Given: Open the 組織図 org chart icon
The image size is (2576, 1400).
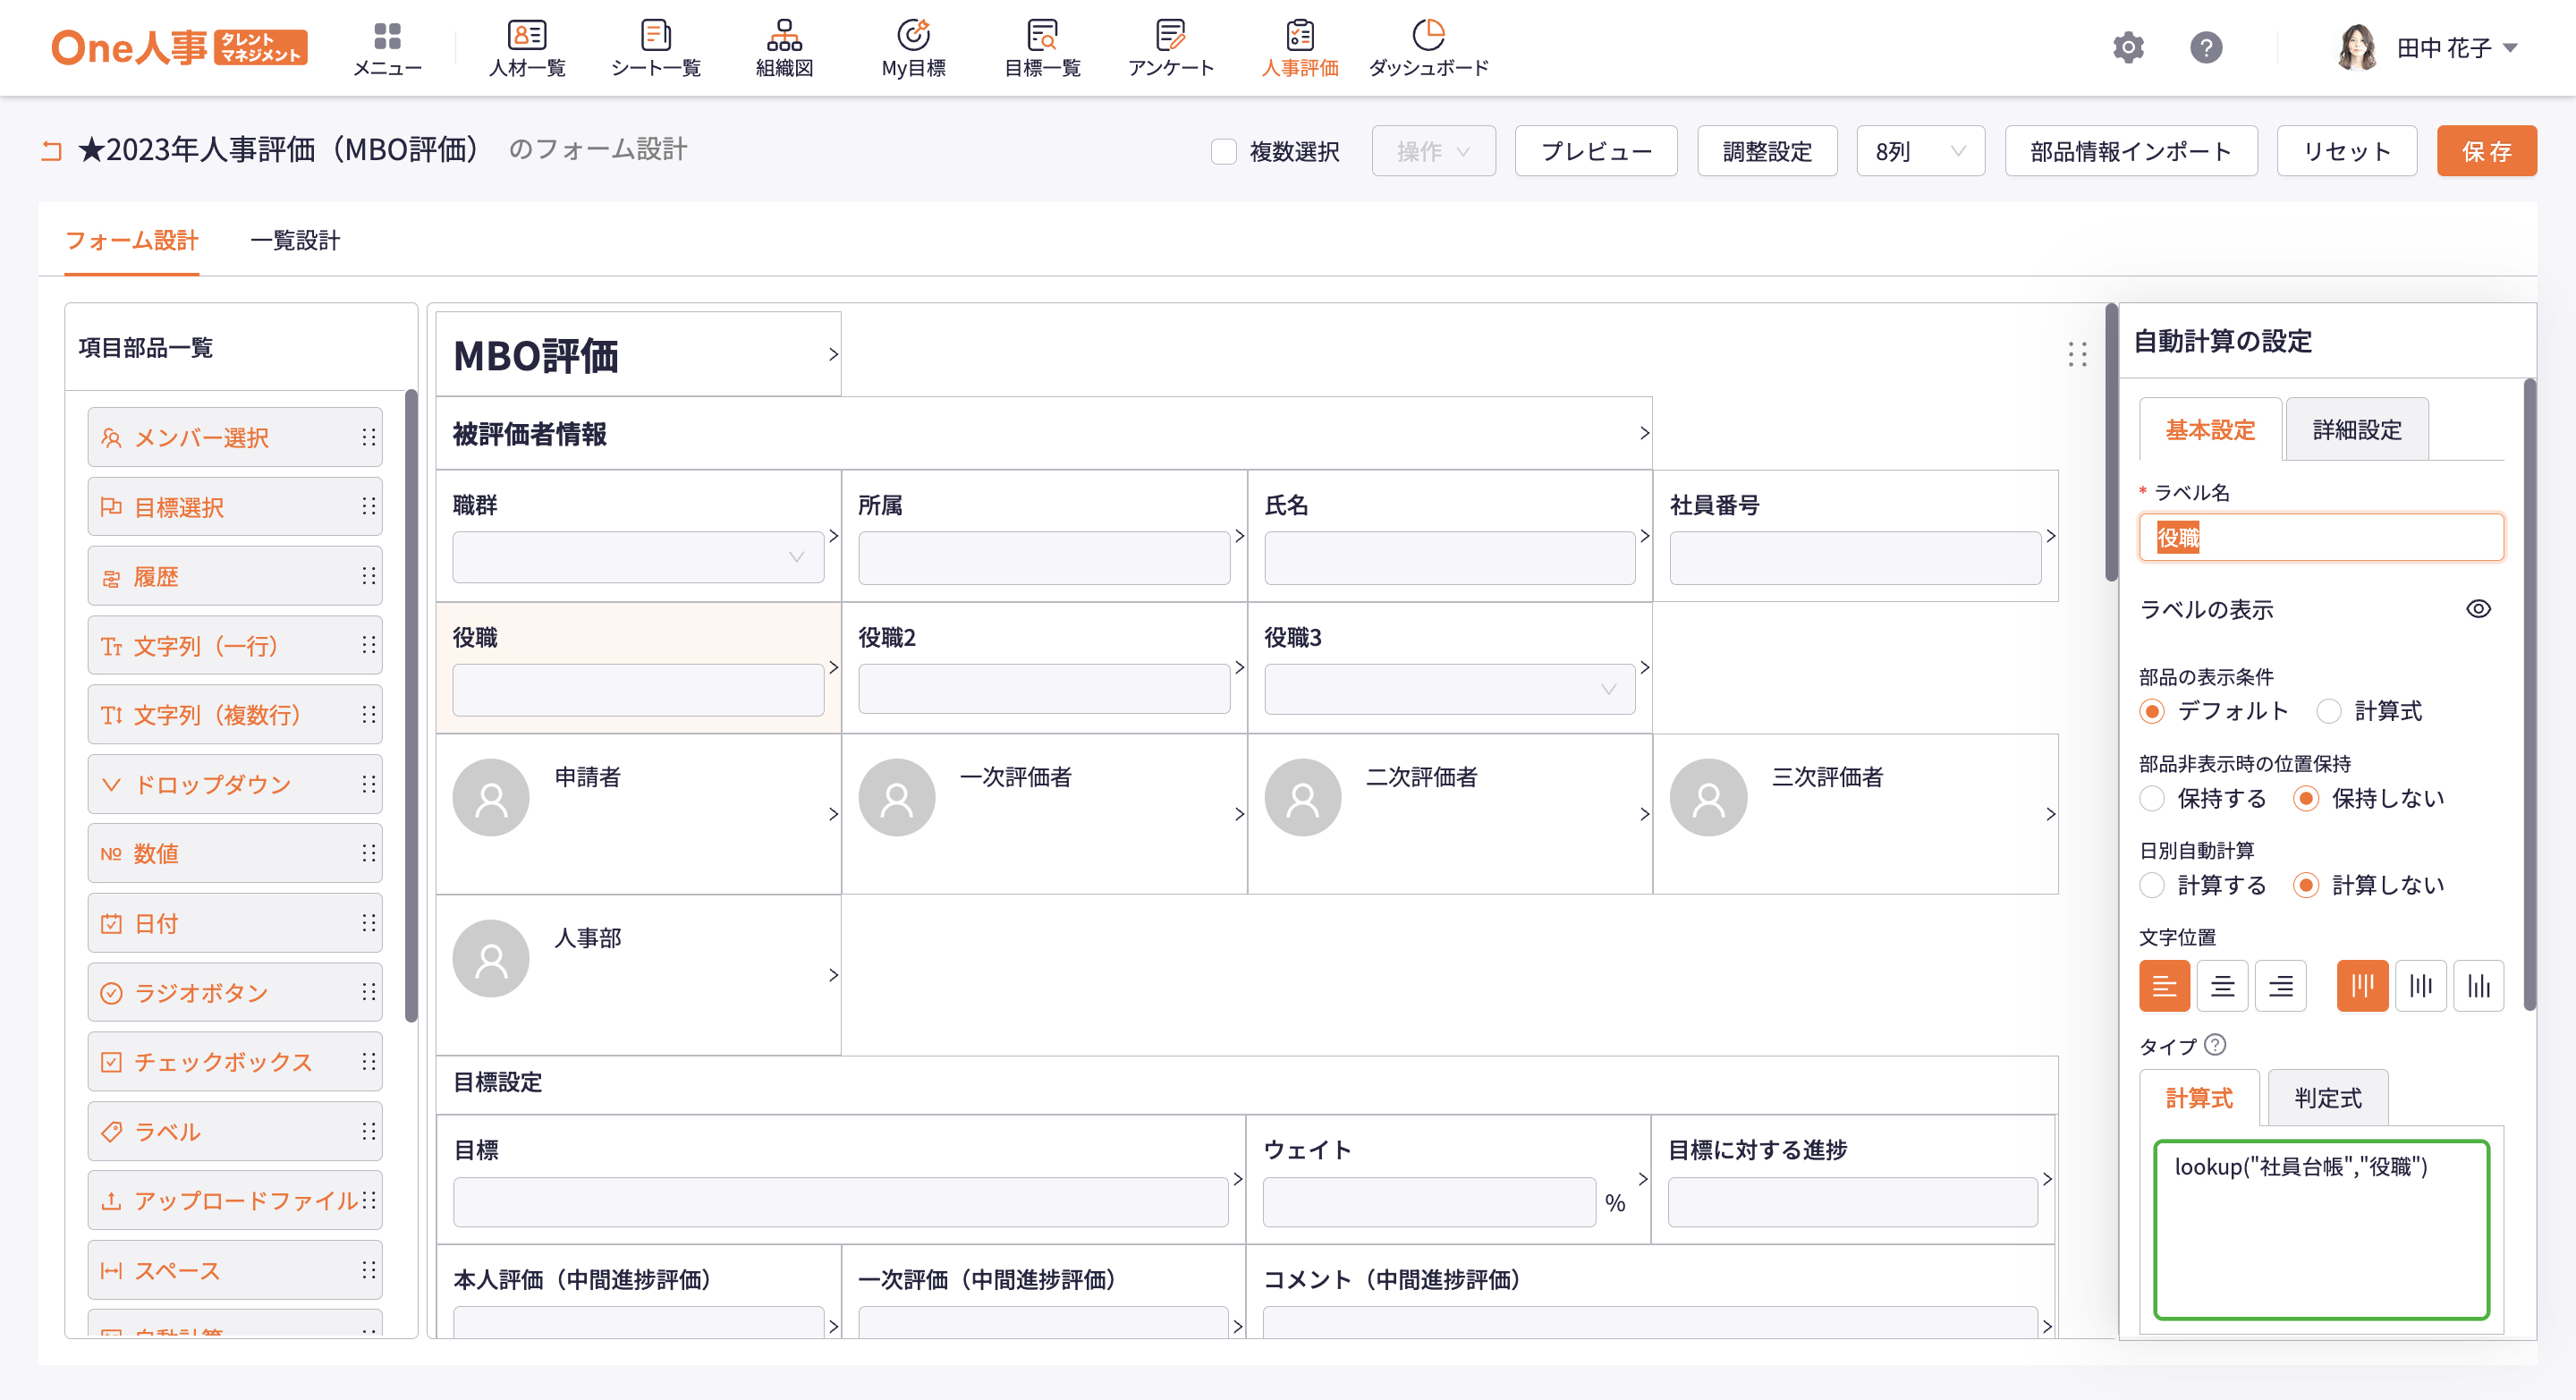Looking at the screenshot, I should (784, 36).
